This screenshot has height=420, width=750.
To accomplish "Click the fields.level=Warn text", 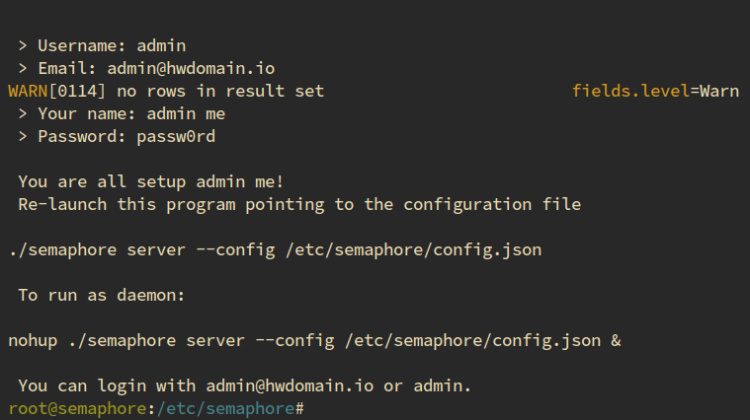I will 655,91.
